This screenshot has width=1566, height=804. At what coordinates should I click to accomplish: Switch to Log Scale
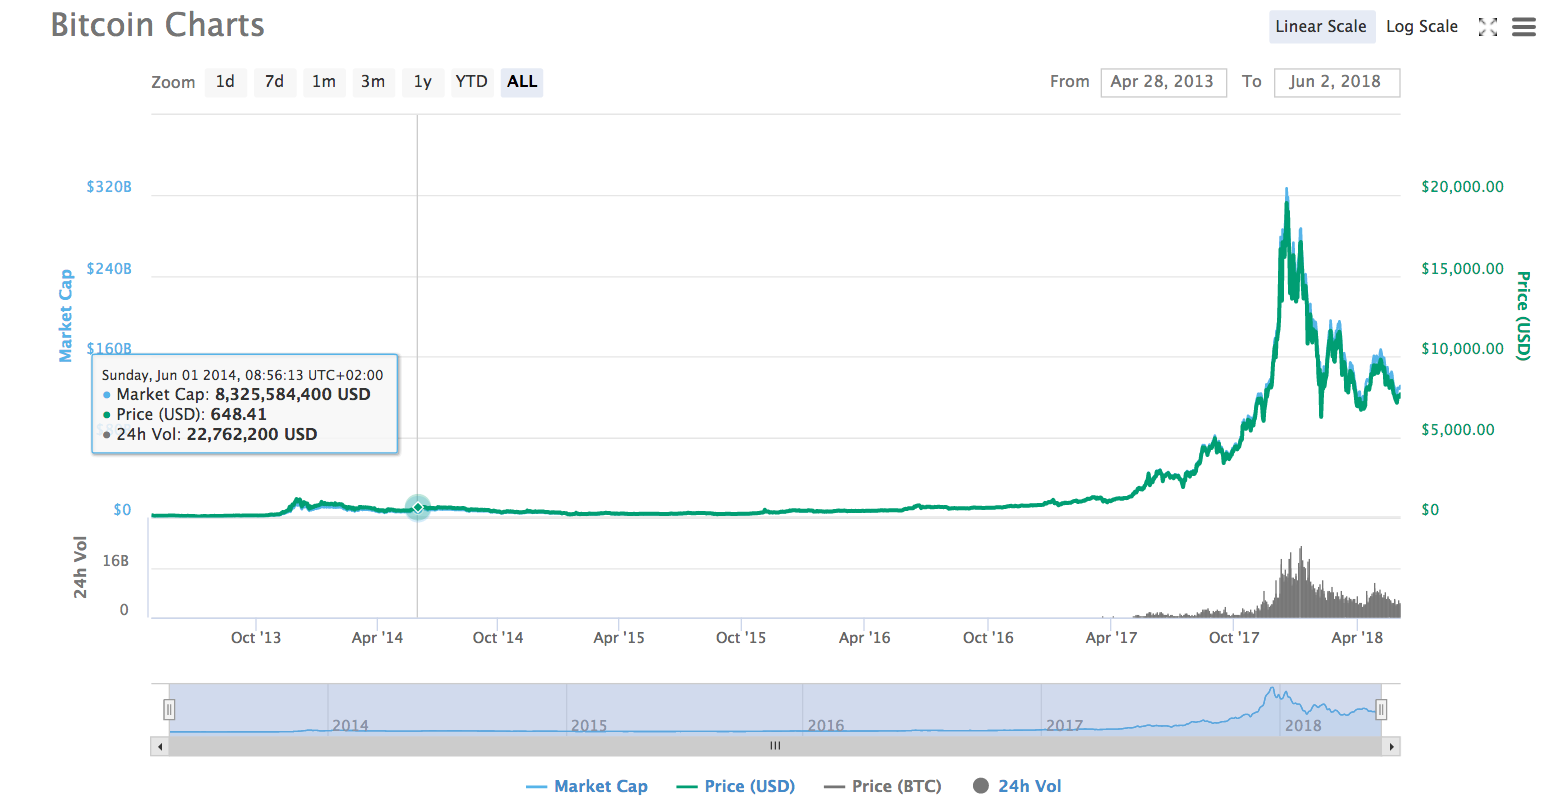tap(1422, 27)
